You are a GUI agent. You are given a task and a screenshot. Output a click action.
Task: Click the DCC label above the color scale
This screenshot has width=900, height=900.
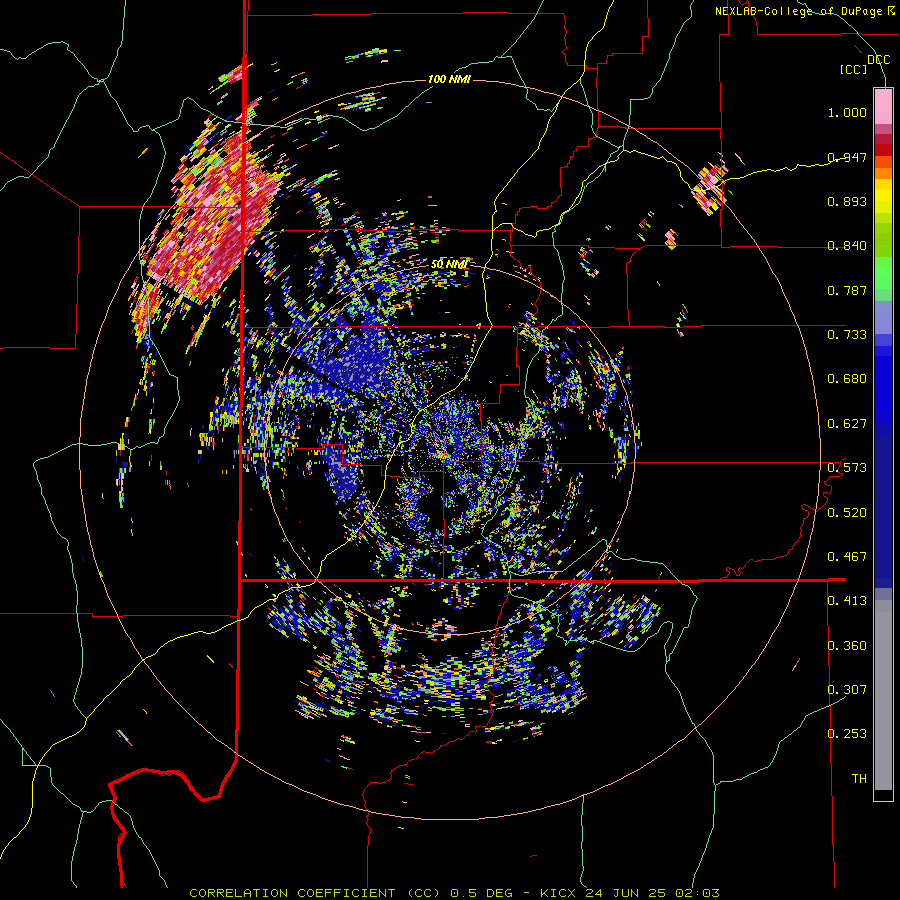point(878,59)
